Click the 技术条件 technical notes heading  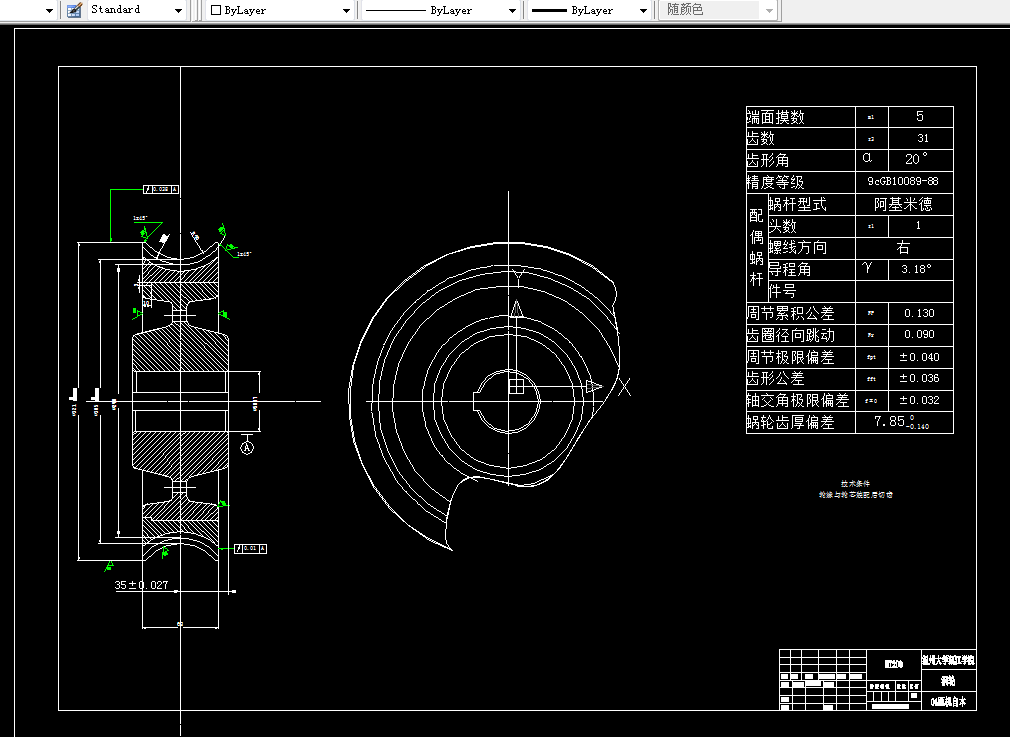(855, 483)
